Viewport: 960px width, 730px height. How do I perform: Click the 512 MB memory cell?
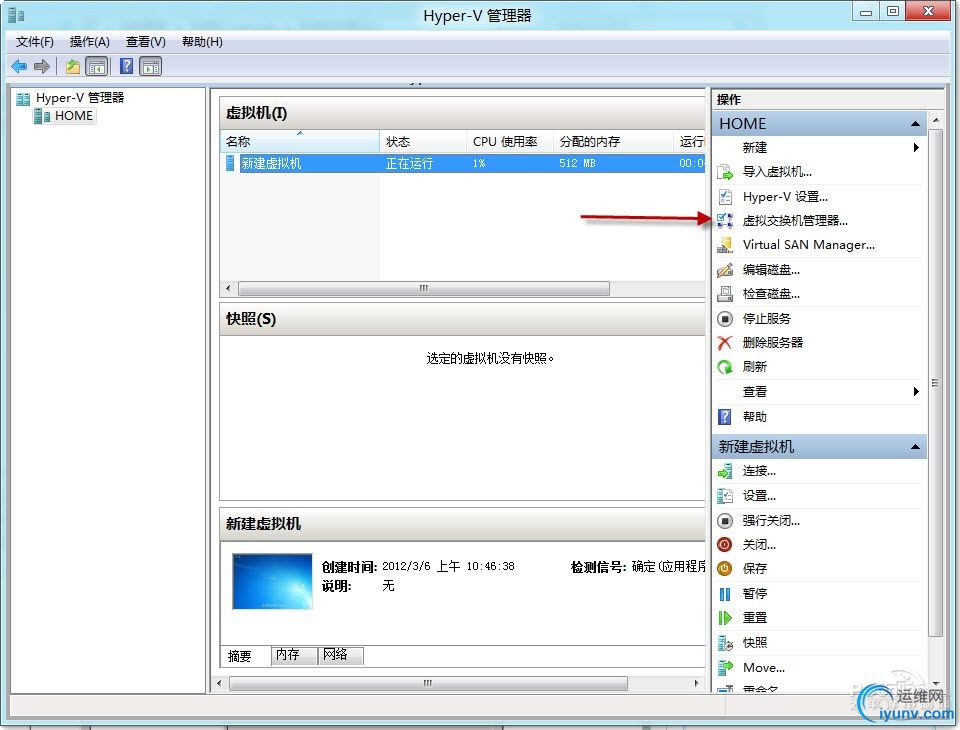point(577,164)
